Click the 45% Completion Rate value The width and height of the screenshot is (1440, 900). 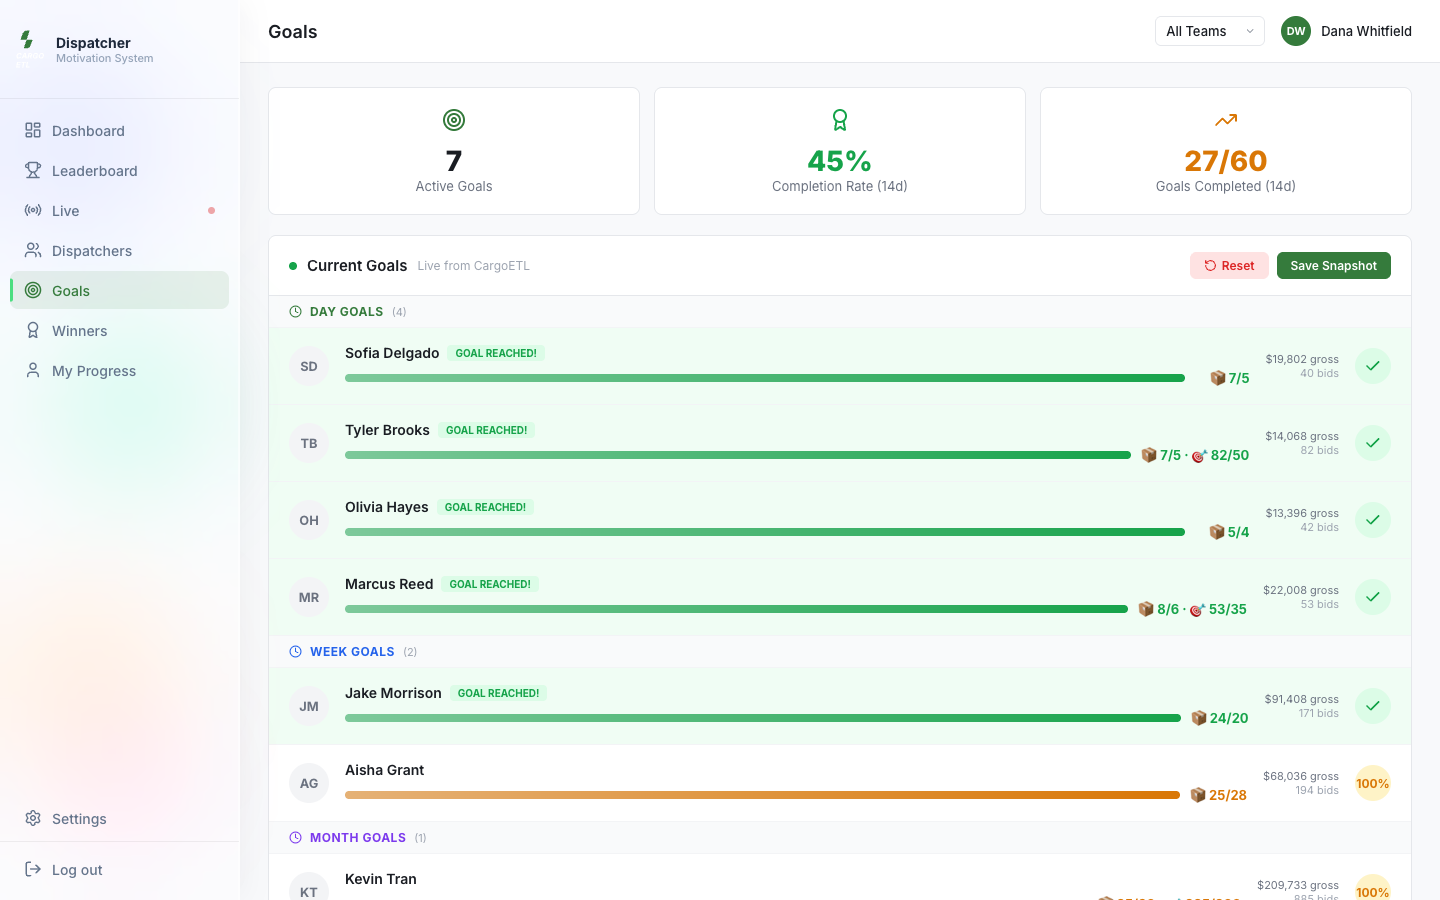(x=840, y=161)
